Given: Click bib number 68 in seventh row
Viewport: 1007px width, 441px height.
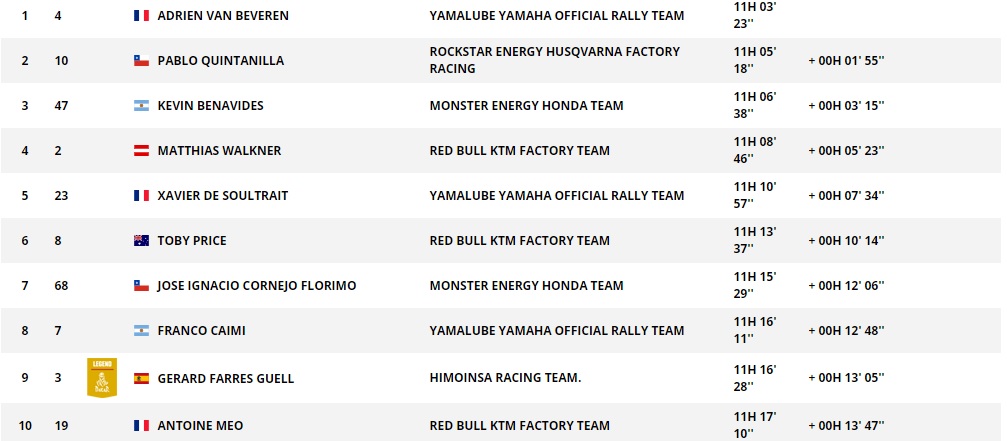Looking at the screenshot, I should tap(62, 286).
